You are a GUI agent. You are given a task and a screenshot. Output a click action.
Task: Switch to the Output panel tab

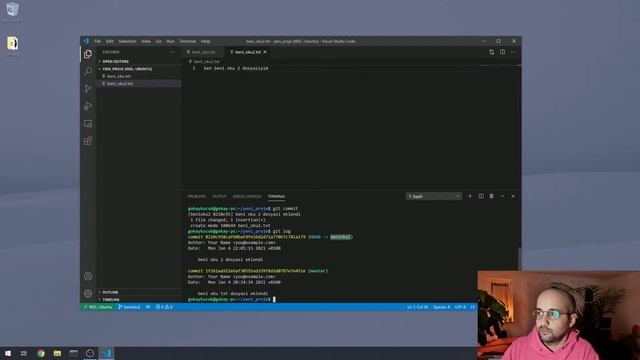(x=219, y=196)
